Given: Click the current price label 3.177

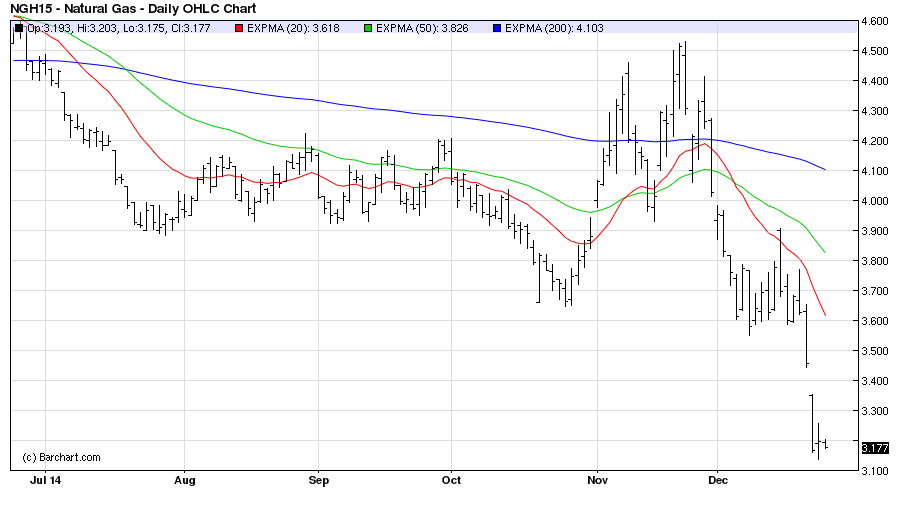Looking at the screenshot, I should click(875, 448).
